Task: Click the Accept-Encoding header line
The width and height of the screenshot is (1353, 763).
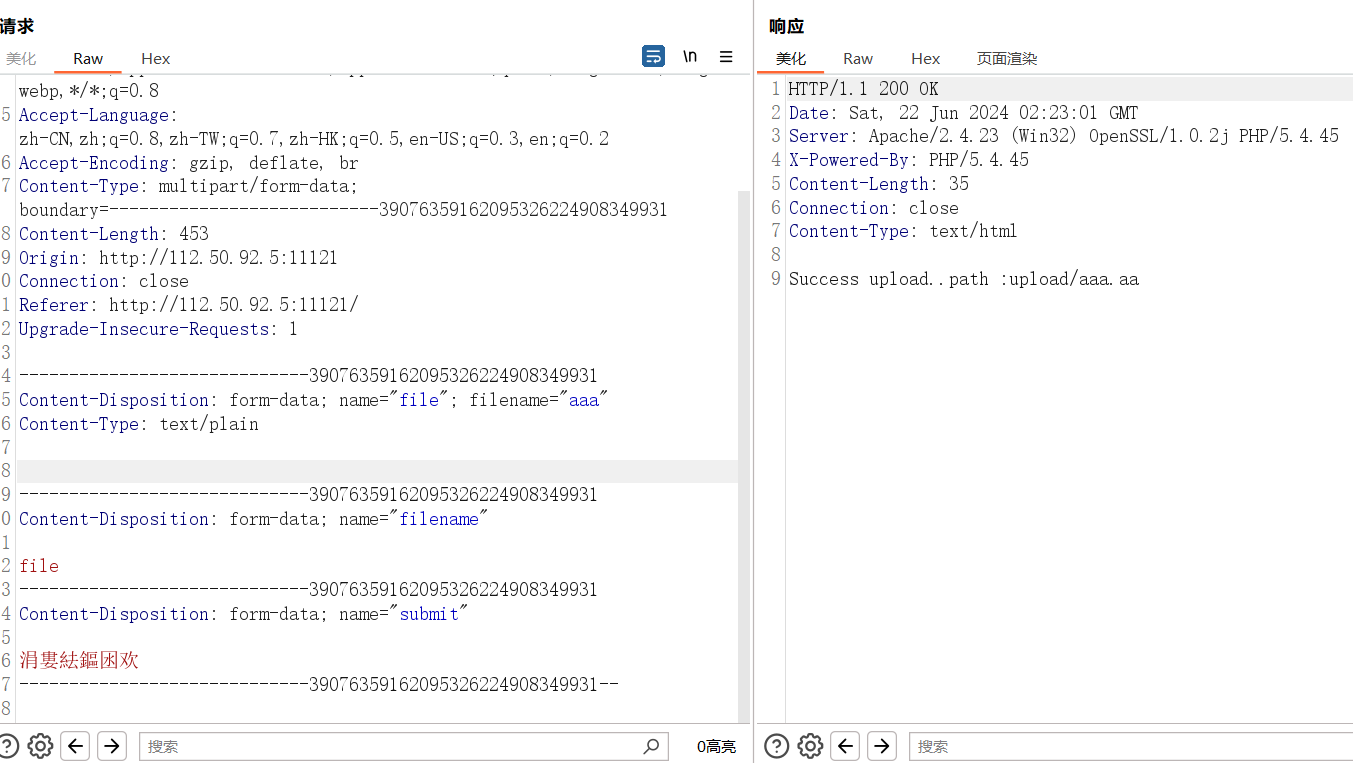Action: click(x=188, y=163)
